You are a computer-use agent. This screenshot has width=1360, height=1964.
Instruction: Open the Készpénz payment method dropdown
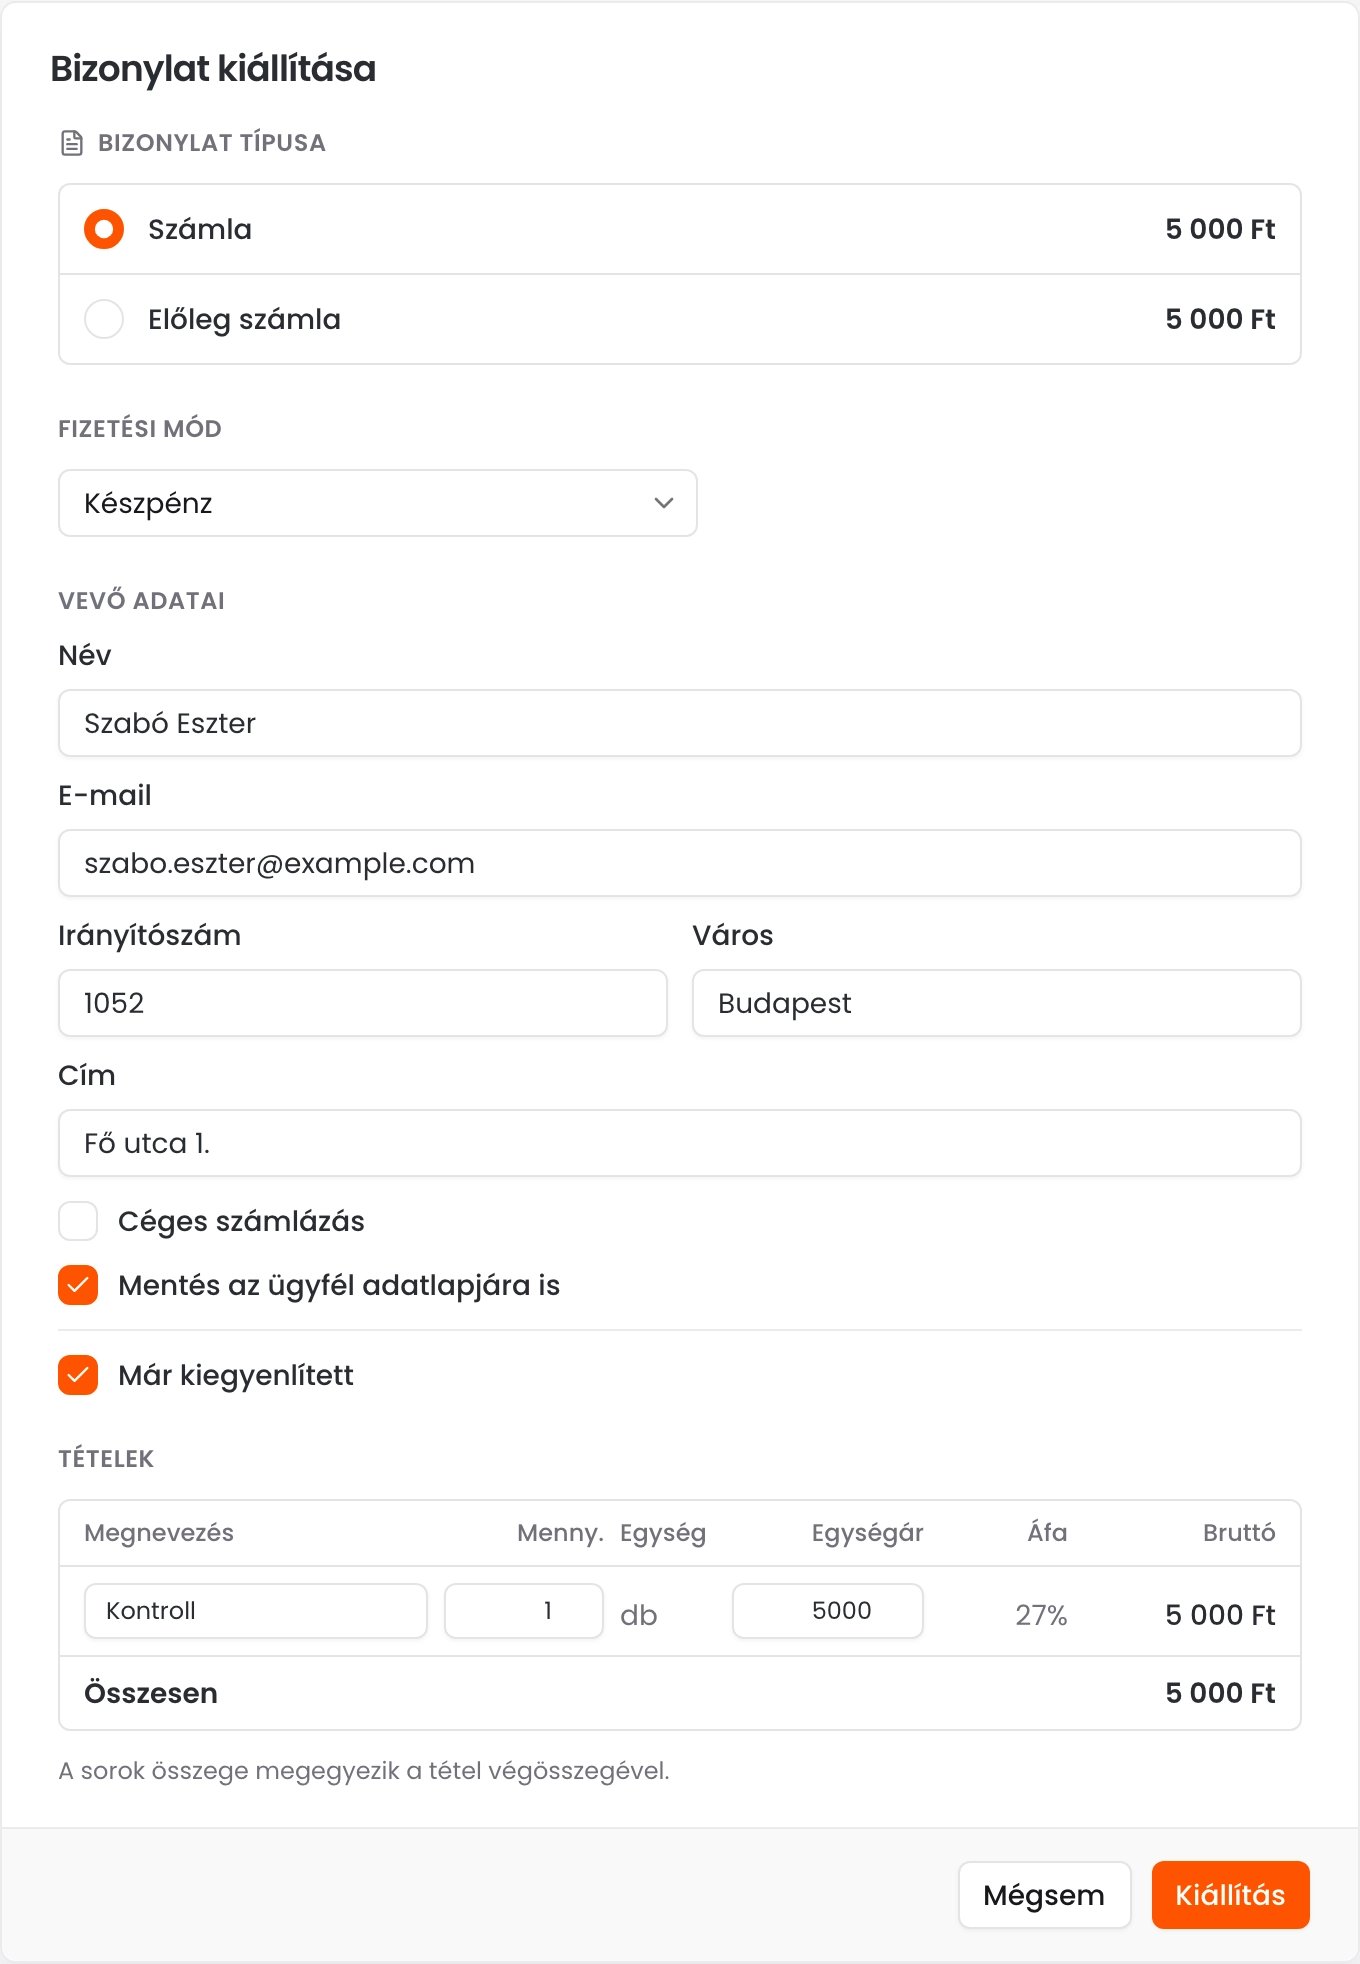378,503
